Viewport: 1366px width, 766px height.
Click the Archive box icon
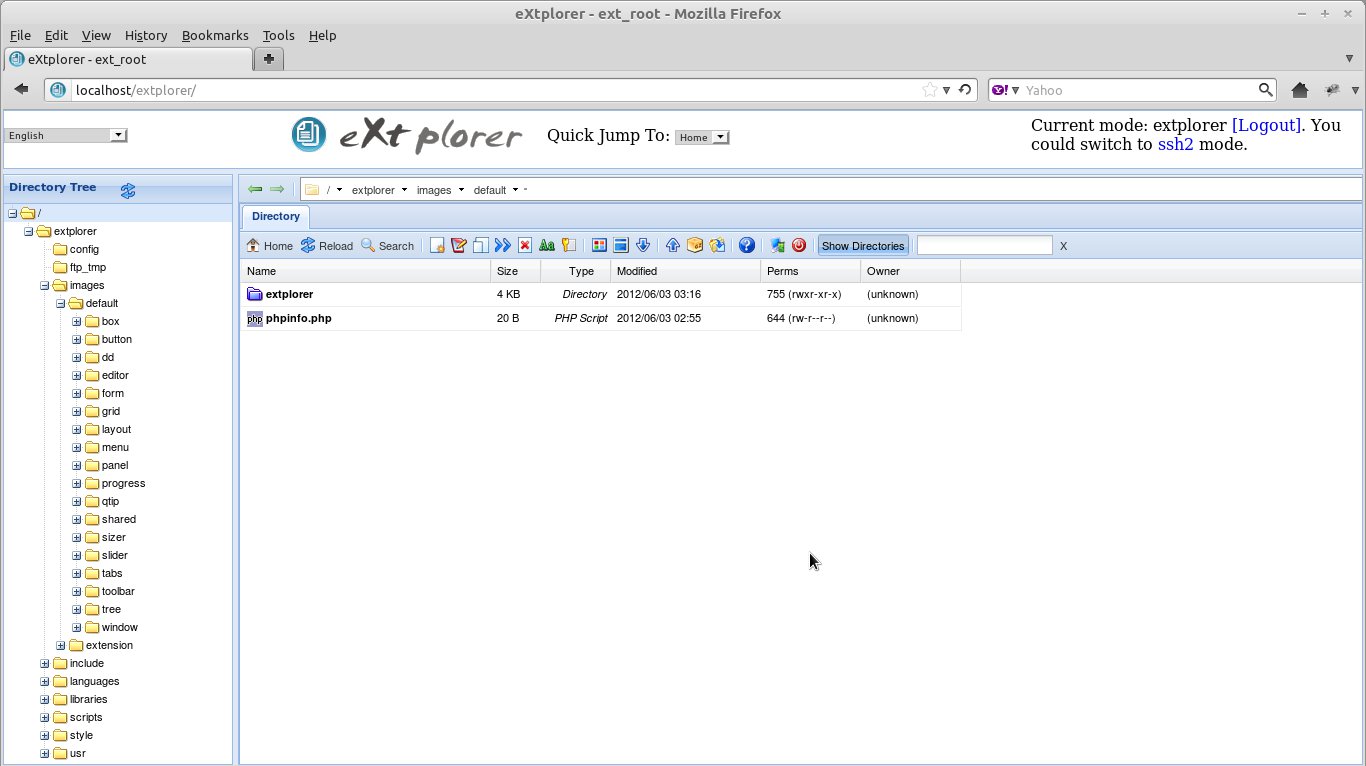695,246
